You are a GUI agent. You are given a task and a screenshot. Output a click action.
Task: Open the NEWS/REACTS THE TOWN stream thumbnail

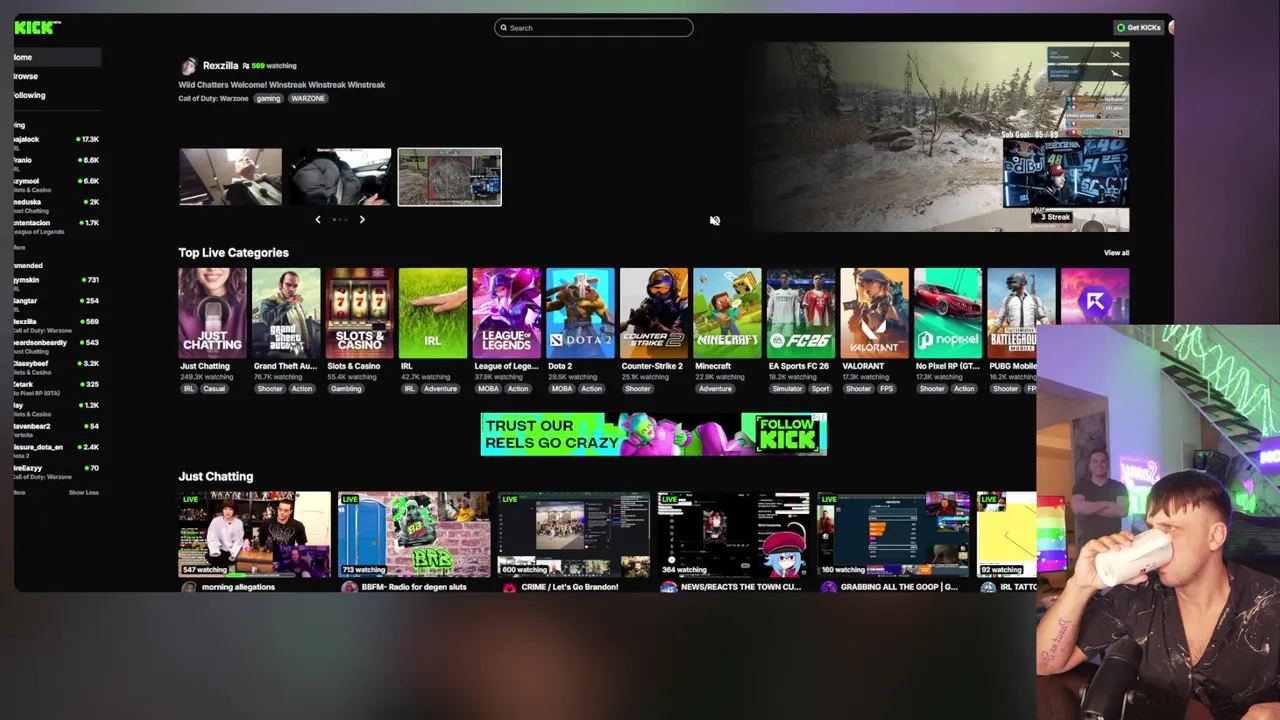734,534
